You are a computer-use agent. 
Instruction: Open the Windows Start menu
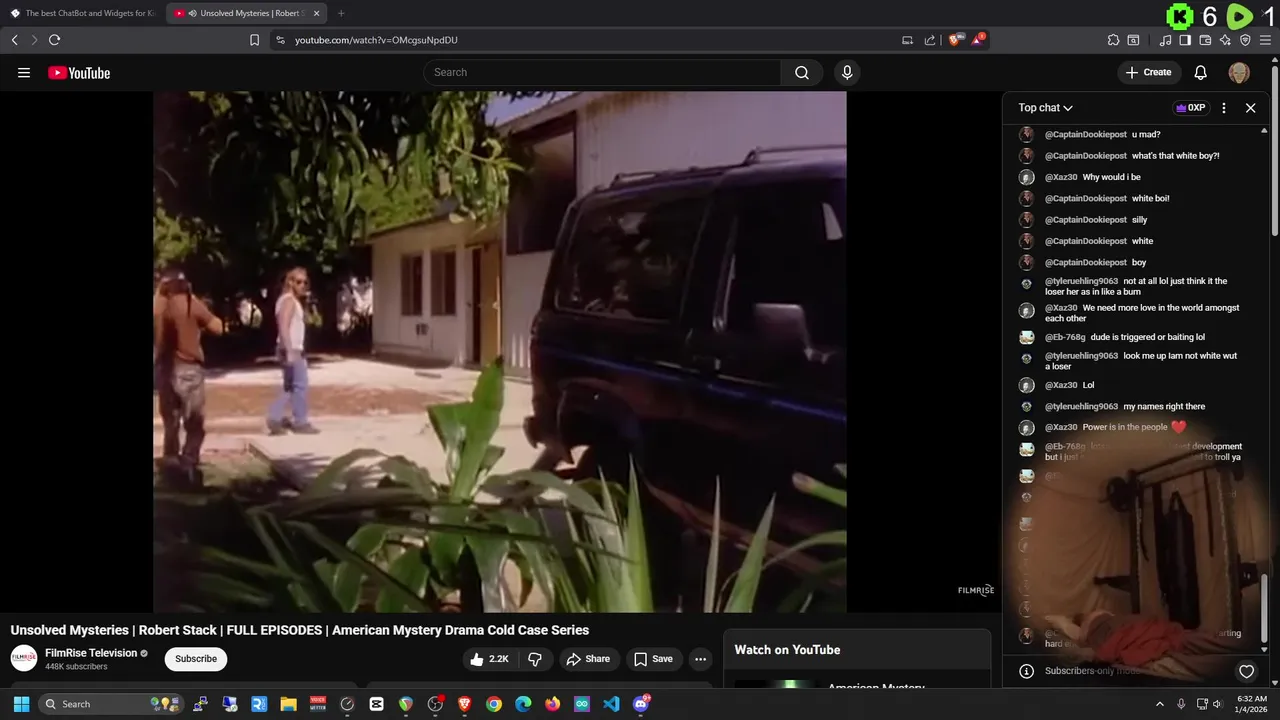[x=21, y=704]
